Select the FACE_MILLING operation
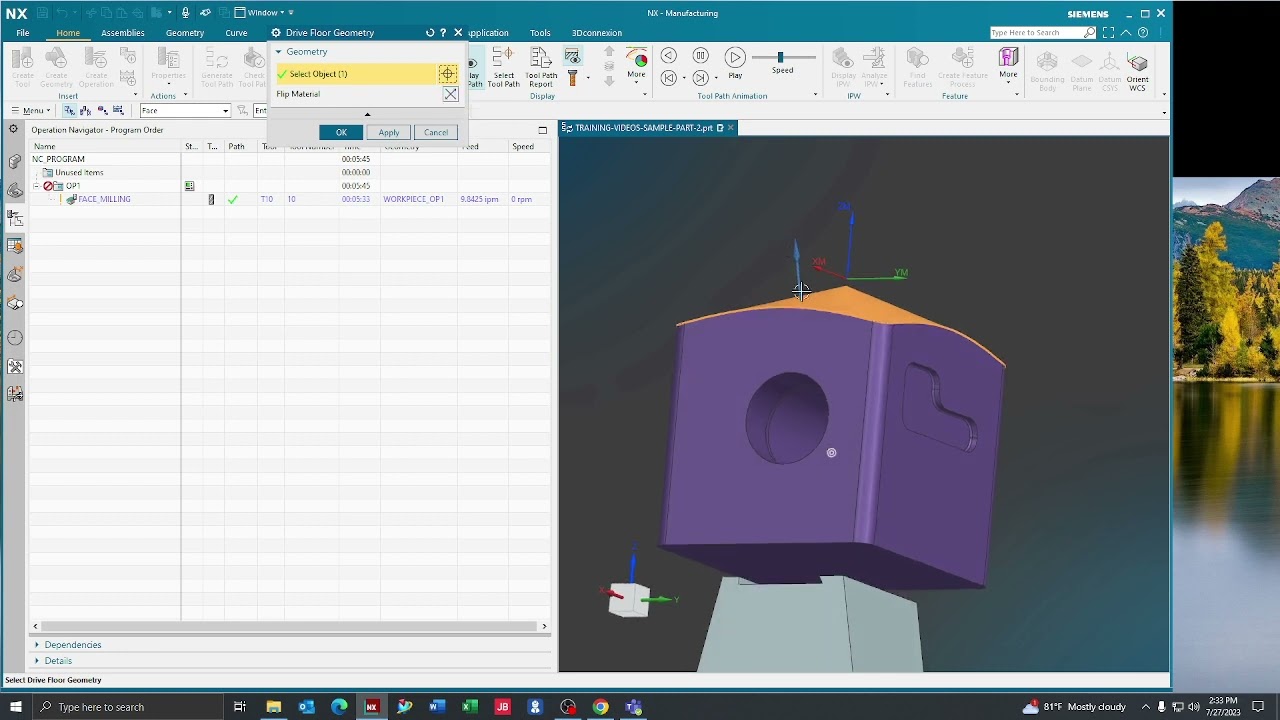Screen dimensions: 1280x720 (x=104, y=199)
